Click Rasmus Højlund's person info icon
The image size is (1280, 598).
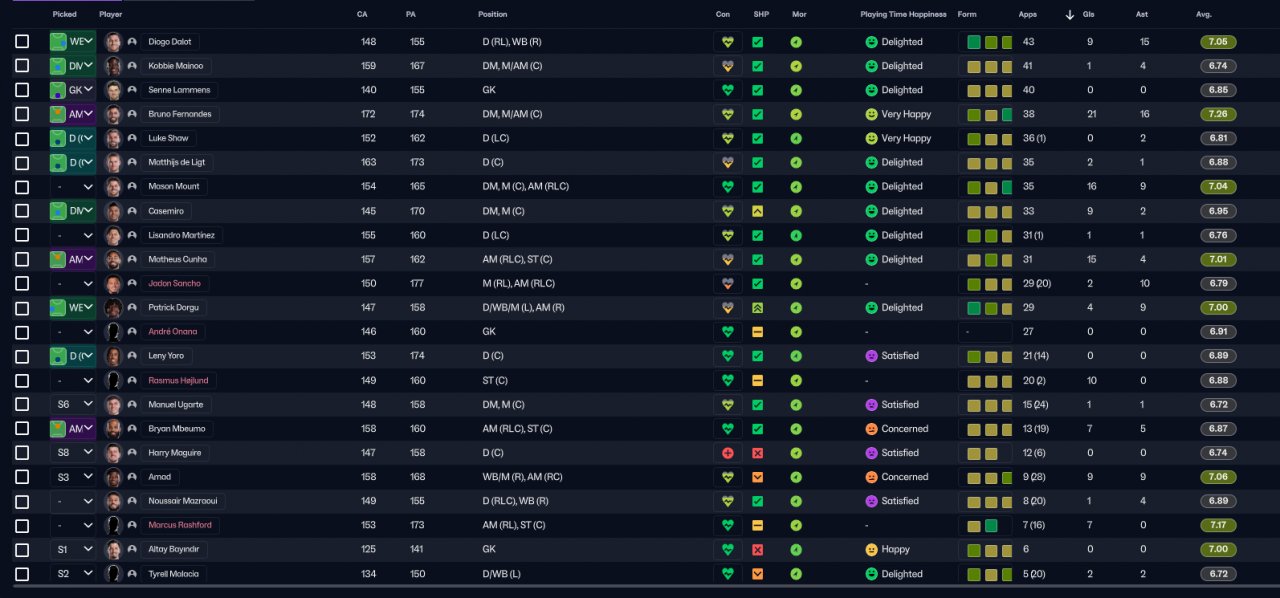tap(132, 381)
